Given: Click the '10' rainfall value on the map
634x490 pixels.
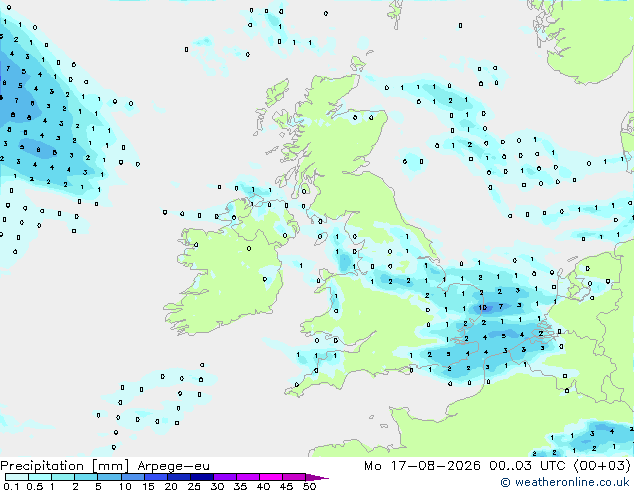Looking at the screenshot, I should 483,308.
